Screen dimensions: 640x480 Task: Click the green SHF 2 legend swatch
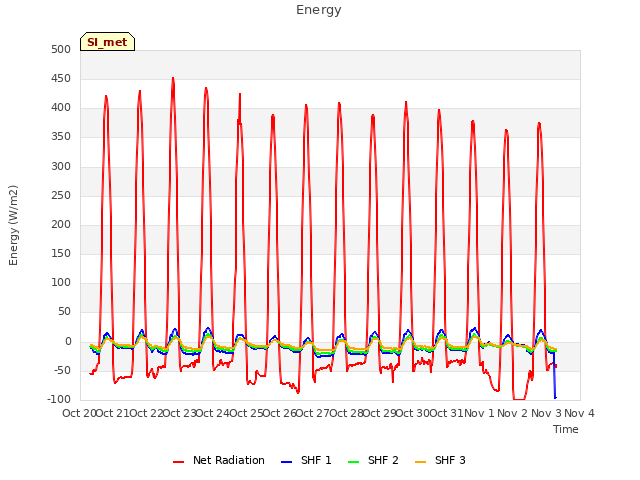pos(353,462)
